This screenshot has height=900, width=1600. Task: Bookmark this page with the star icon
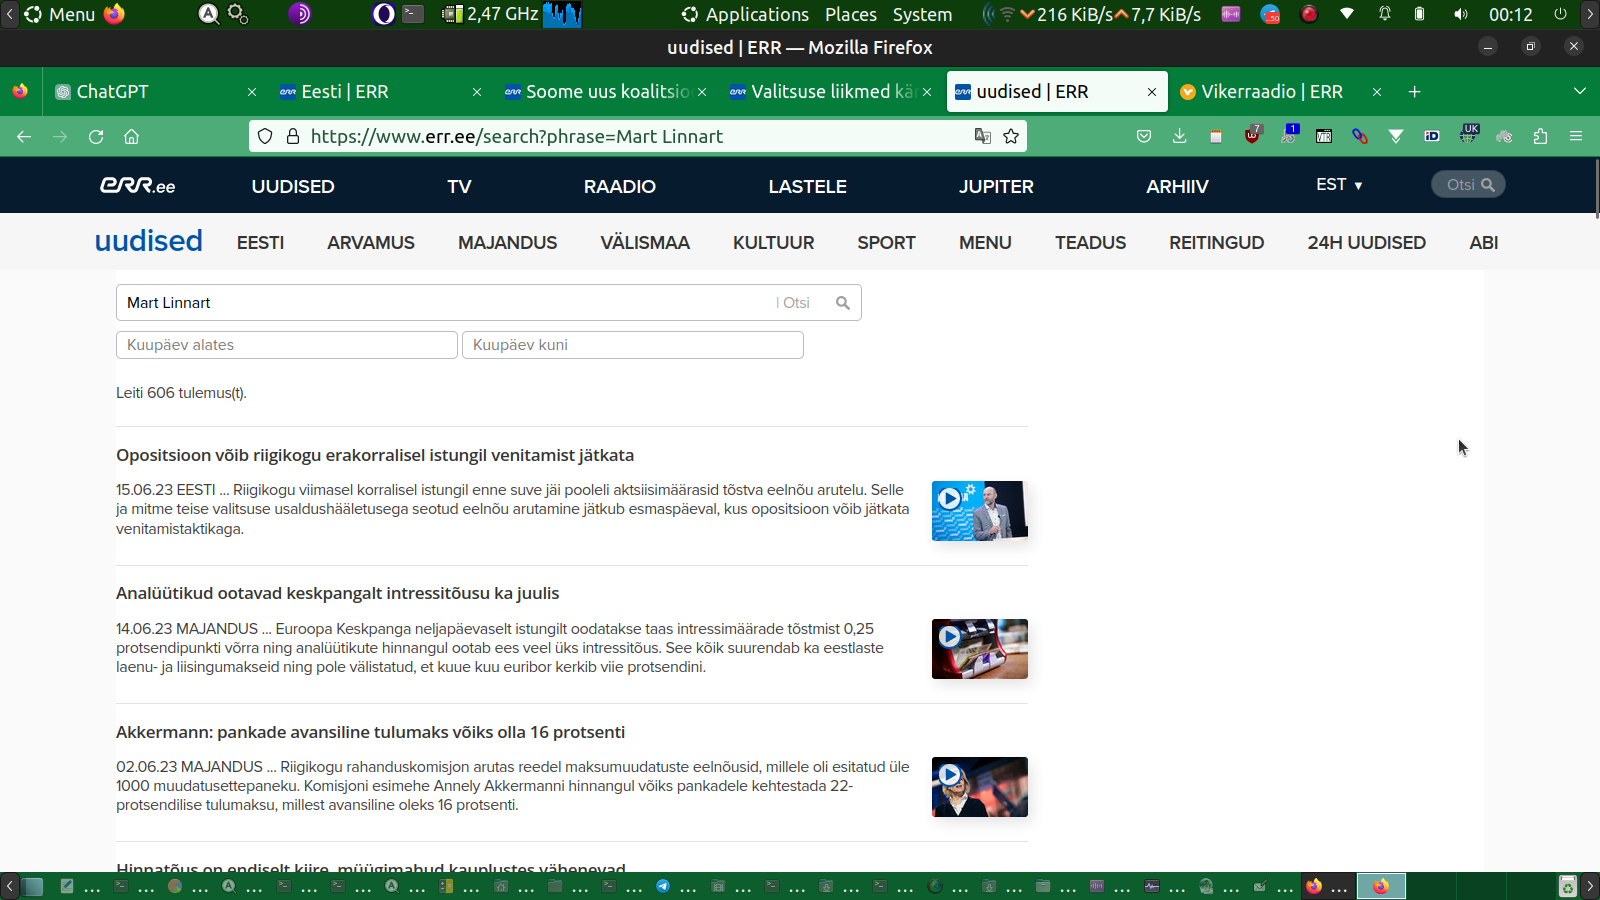(x=1011, y=137)
